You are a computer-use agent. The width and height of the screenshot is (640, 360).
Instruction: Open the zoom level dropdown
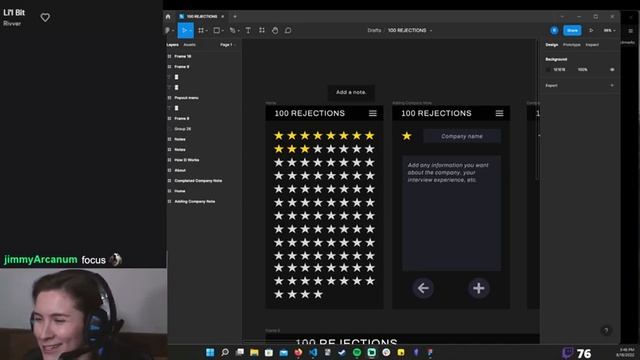[609, 30]
